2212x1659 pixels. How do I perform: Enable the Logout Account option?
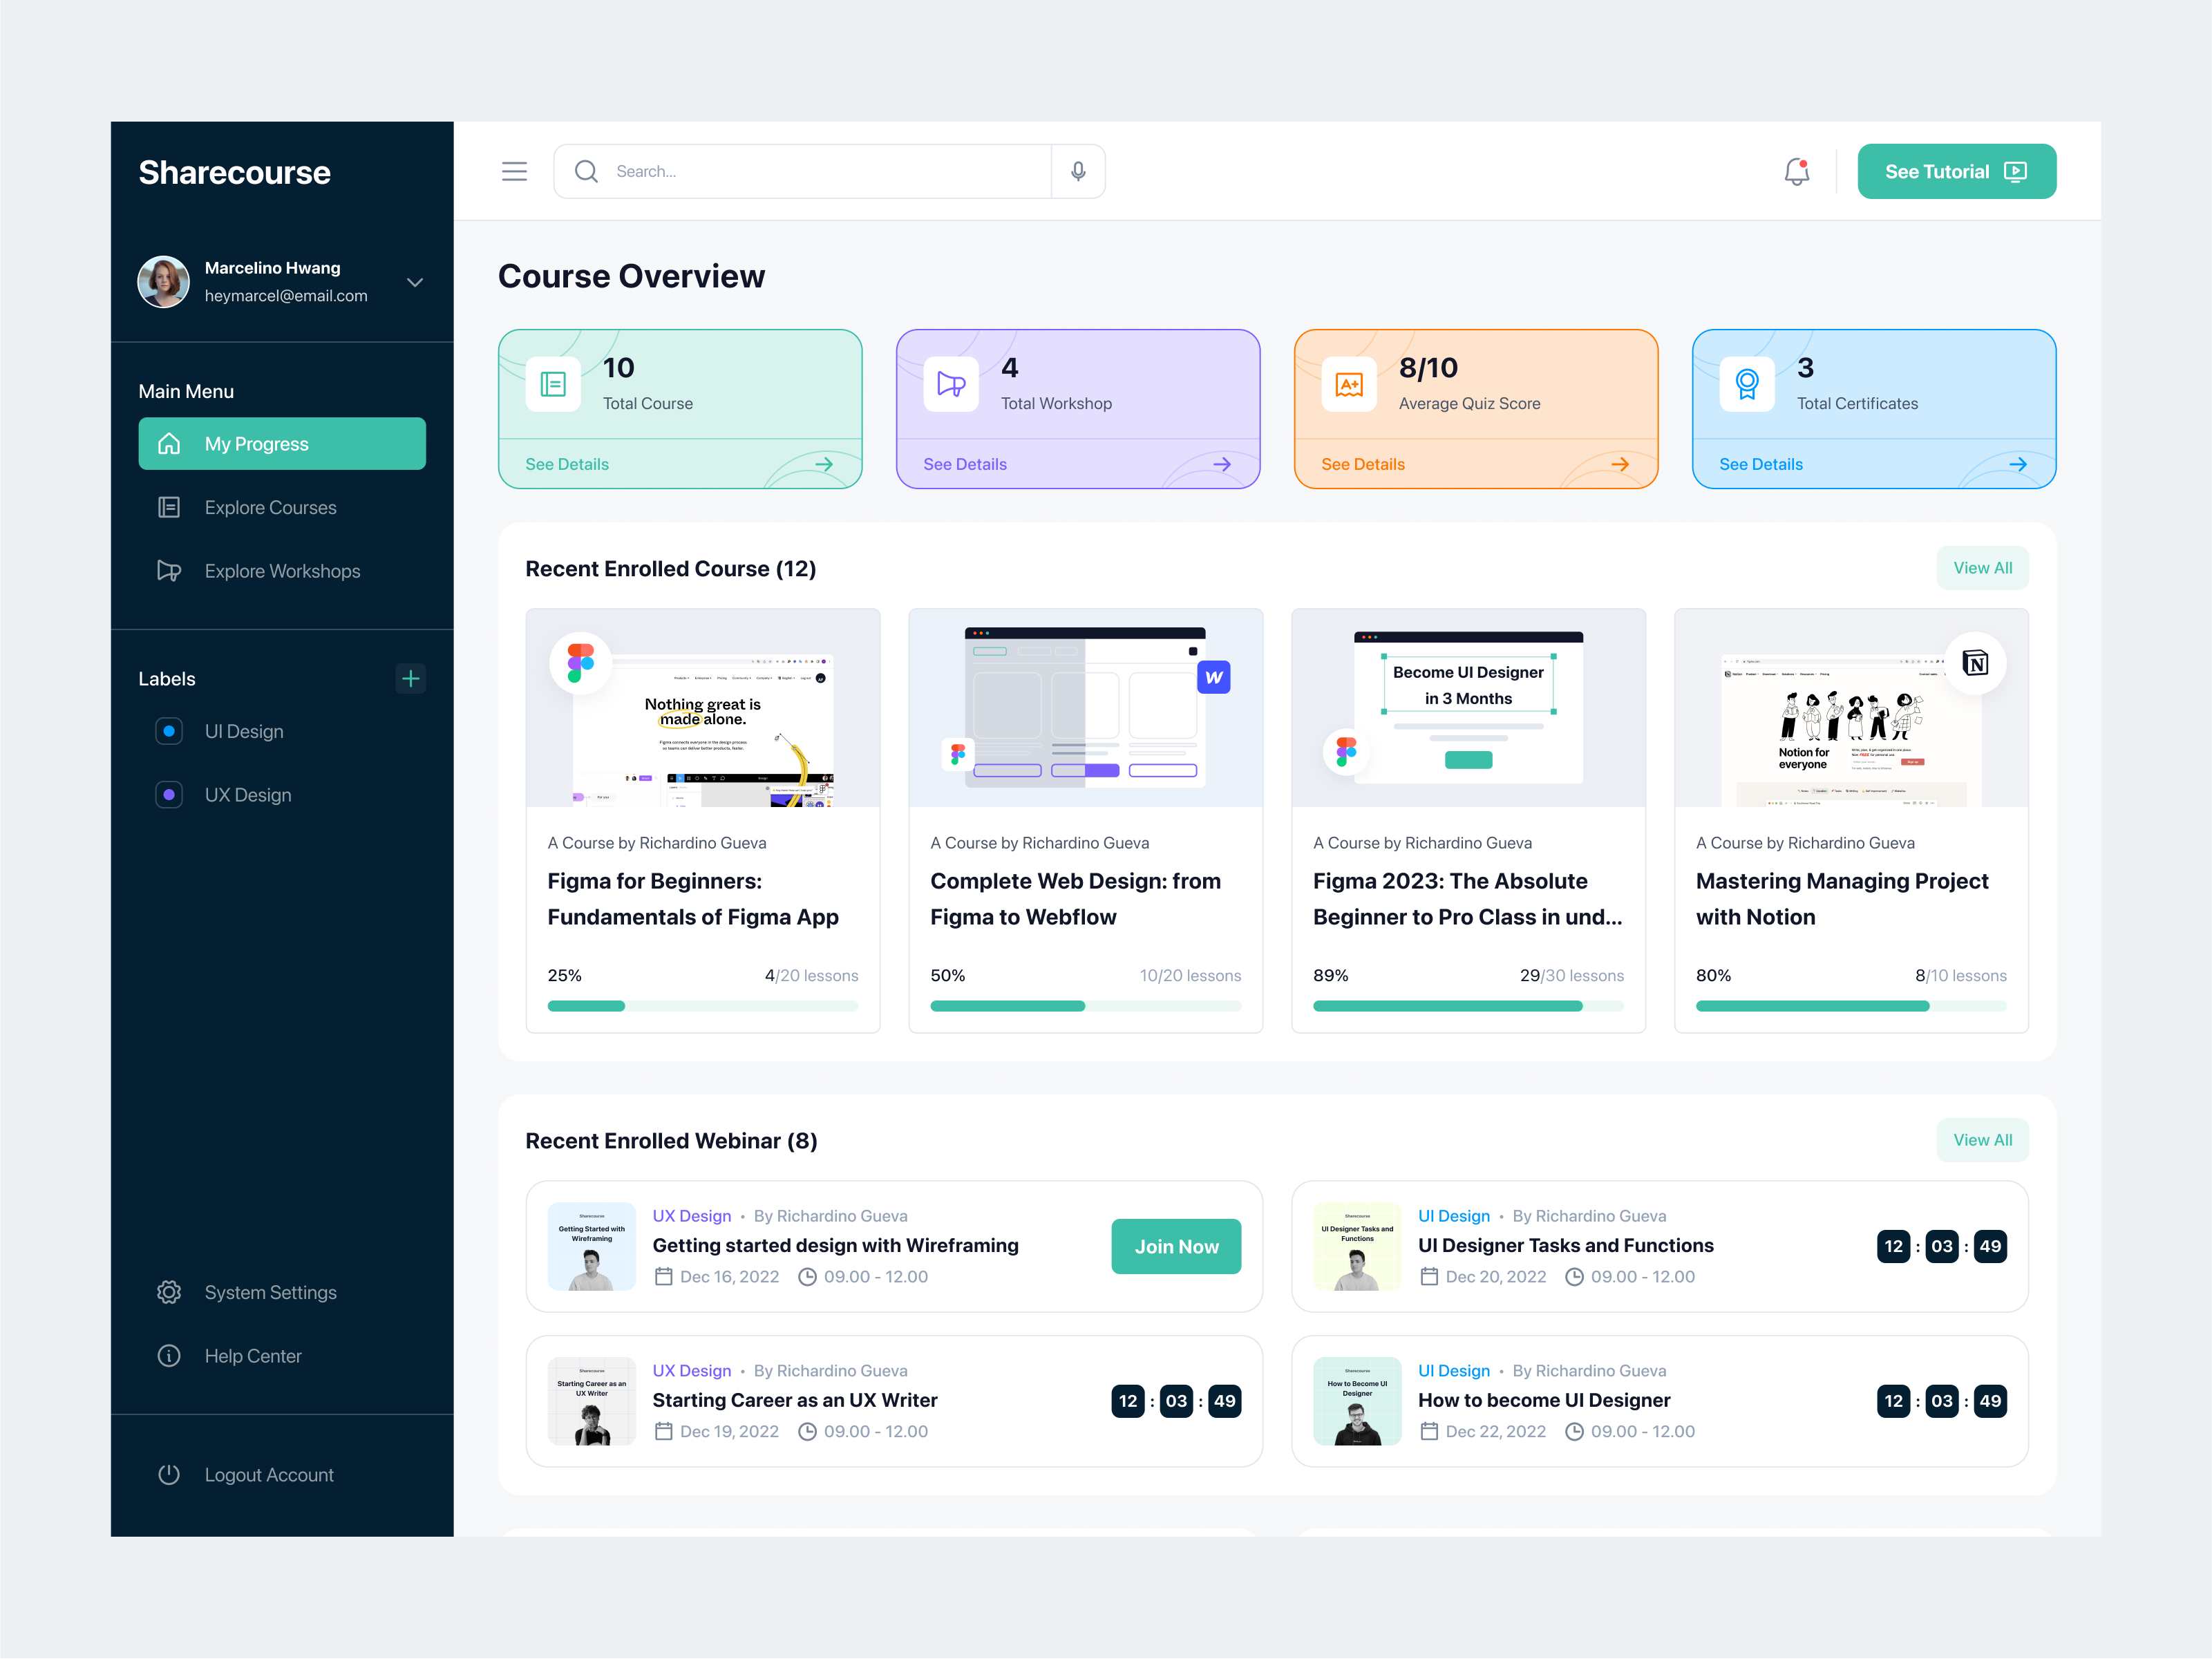[268, 1472]
